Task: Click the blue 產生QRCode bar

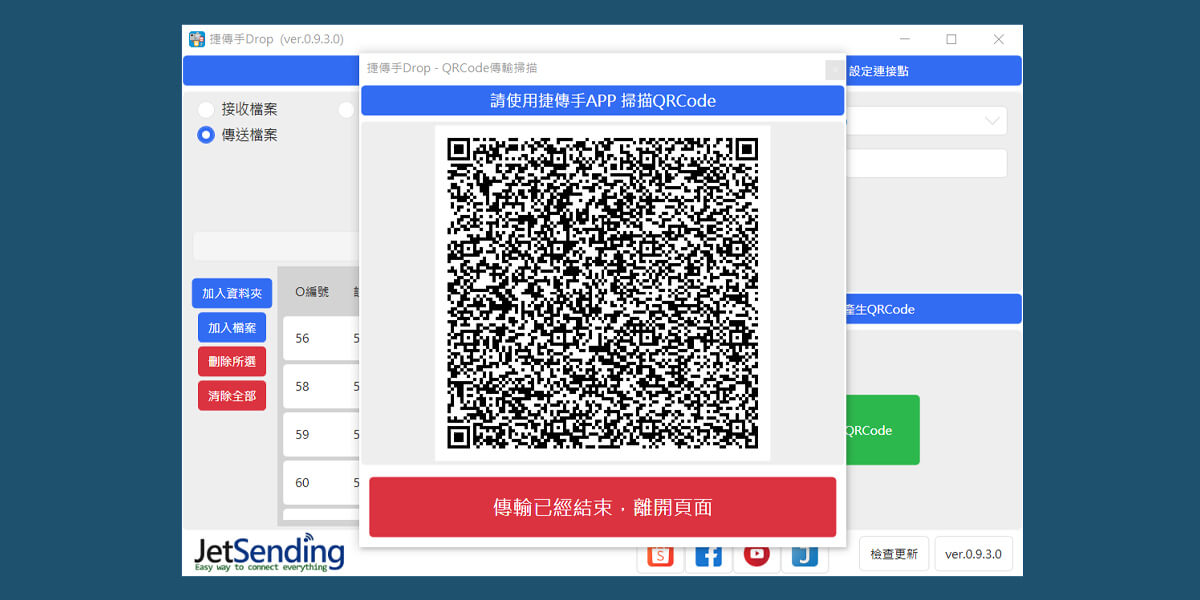Action: (x=933, y=309)
